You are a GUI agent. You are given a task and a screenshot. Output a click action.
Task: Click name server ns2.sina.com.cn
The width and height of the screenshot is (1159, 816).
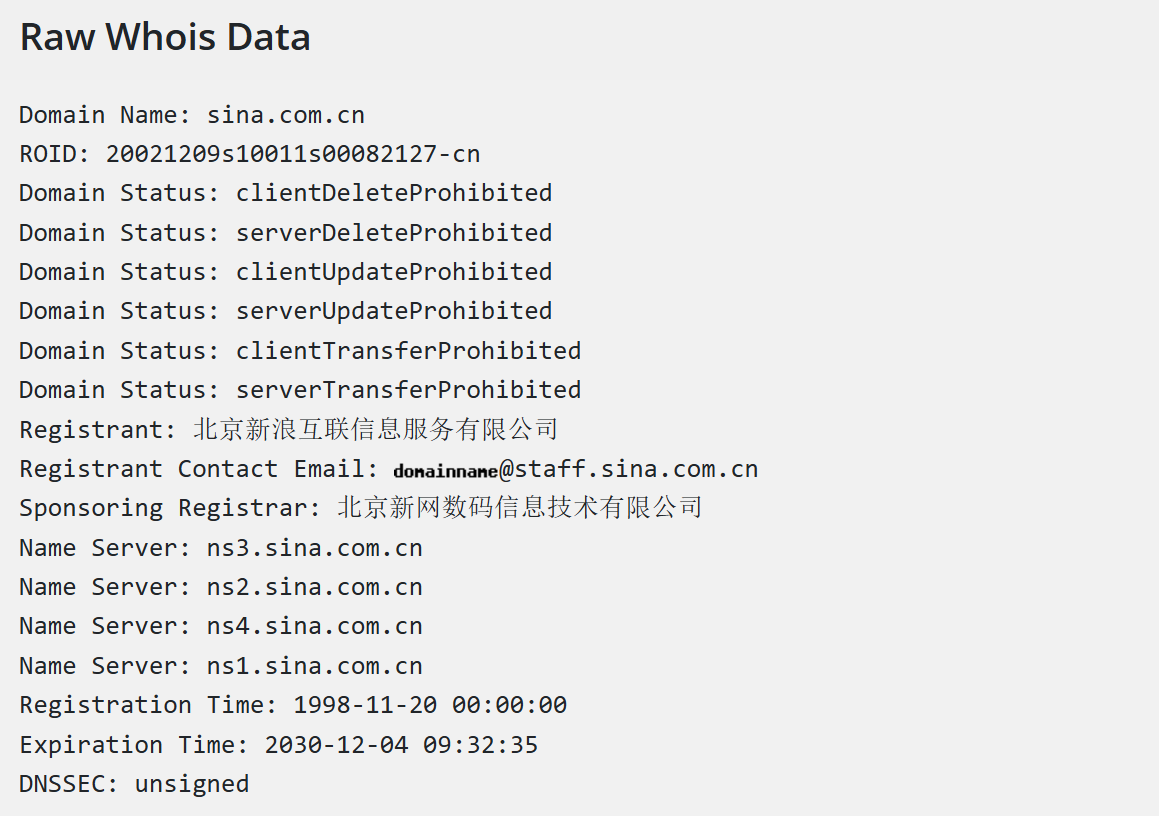pyautogui.click(x=314, y=587)
